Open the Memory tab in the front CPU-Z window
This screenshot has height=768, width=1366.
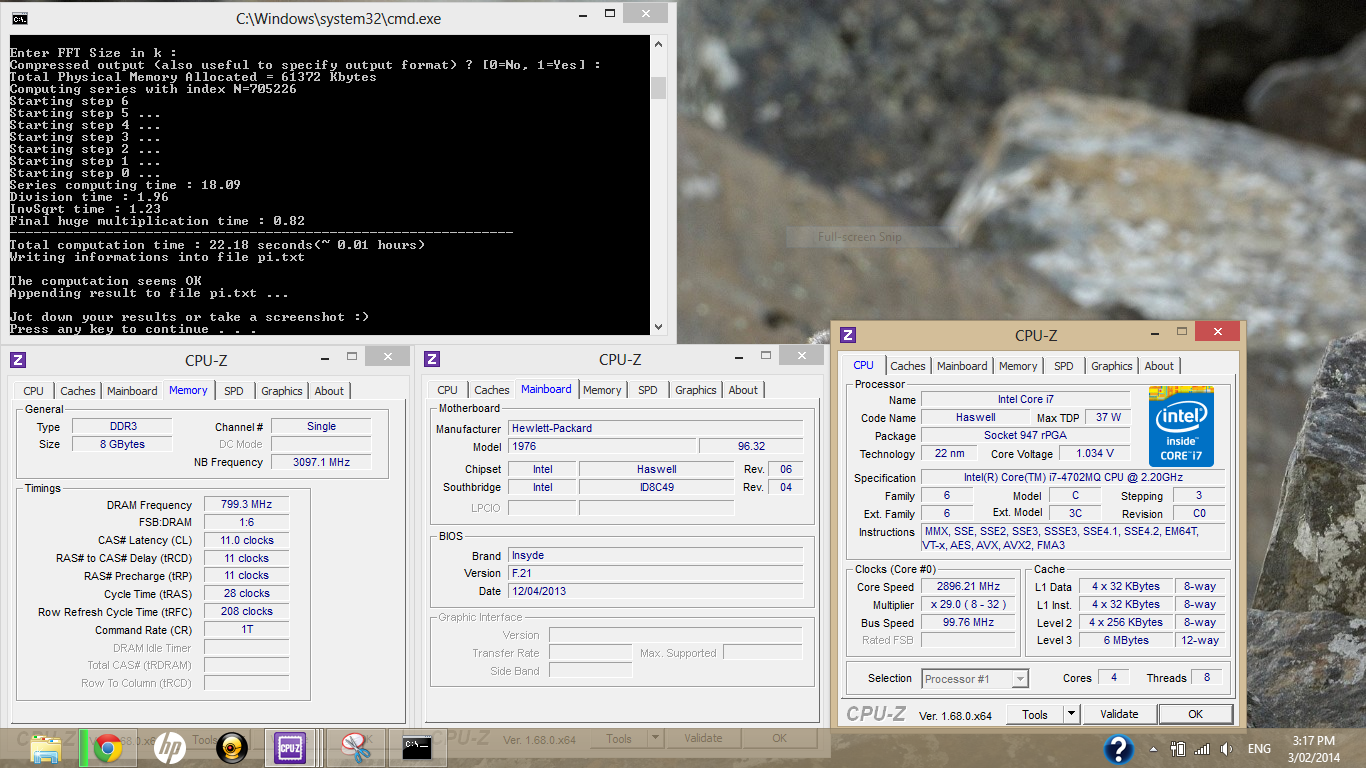[1018, 366]
